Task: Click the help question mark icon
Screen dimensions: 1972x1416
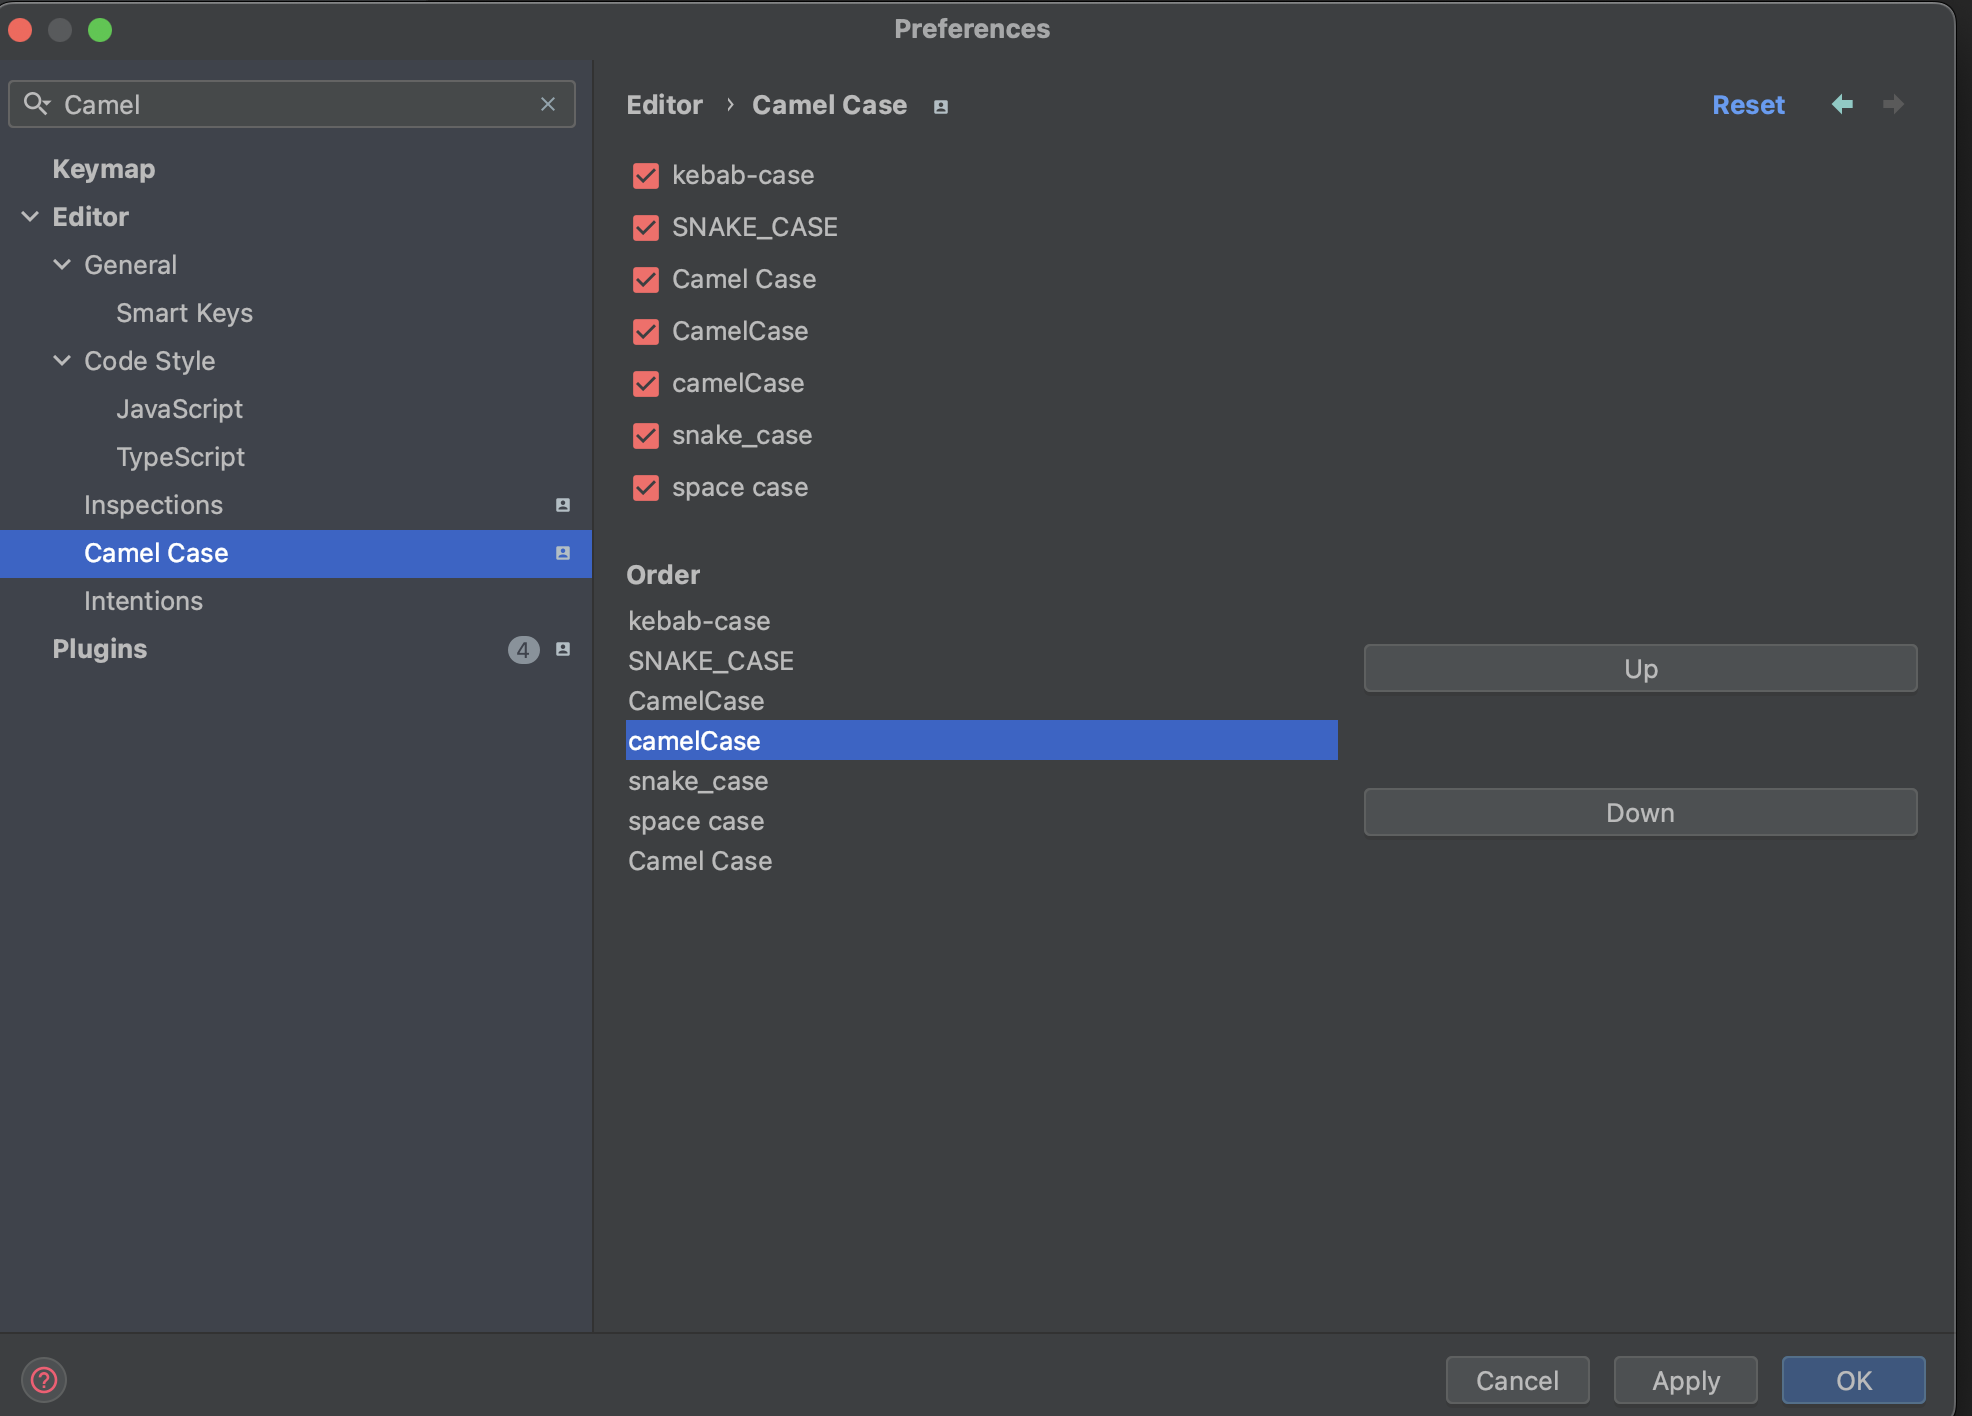Action: click(43, 1380)
